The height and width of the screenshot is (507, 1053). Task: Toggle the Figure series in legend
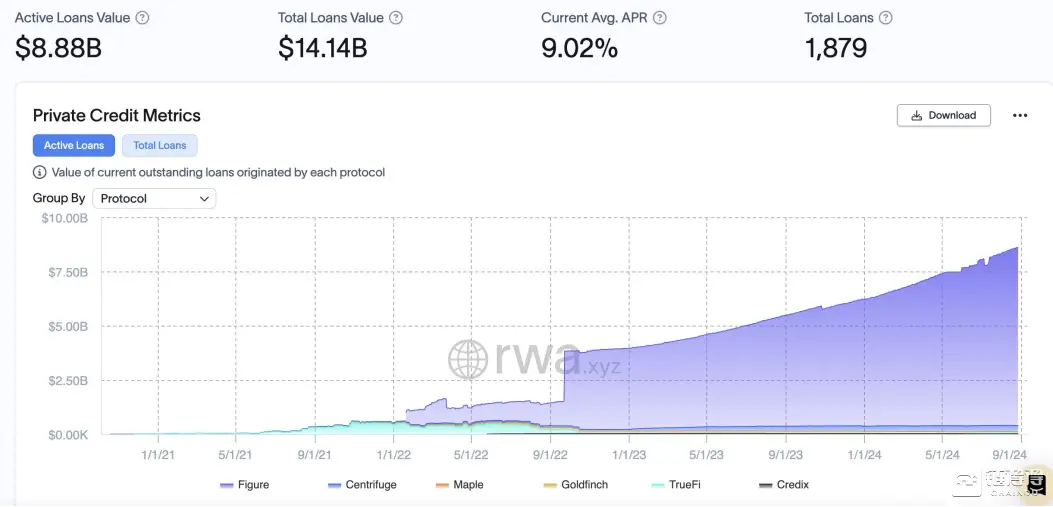pyautogui.click(x=243, y=485)
